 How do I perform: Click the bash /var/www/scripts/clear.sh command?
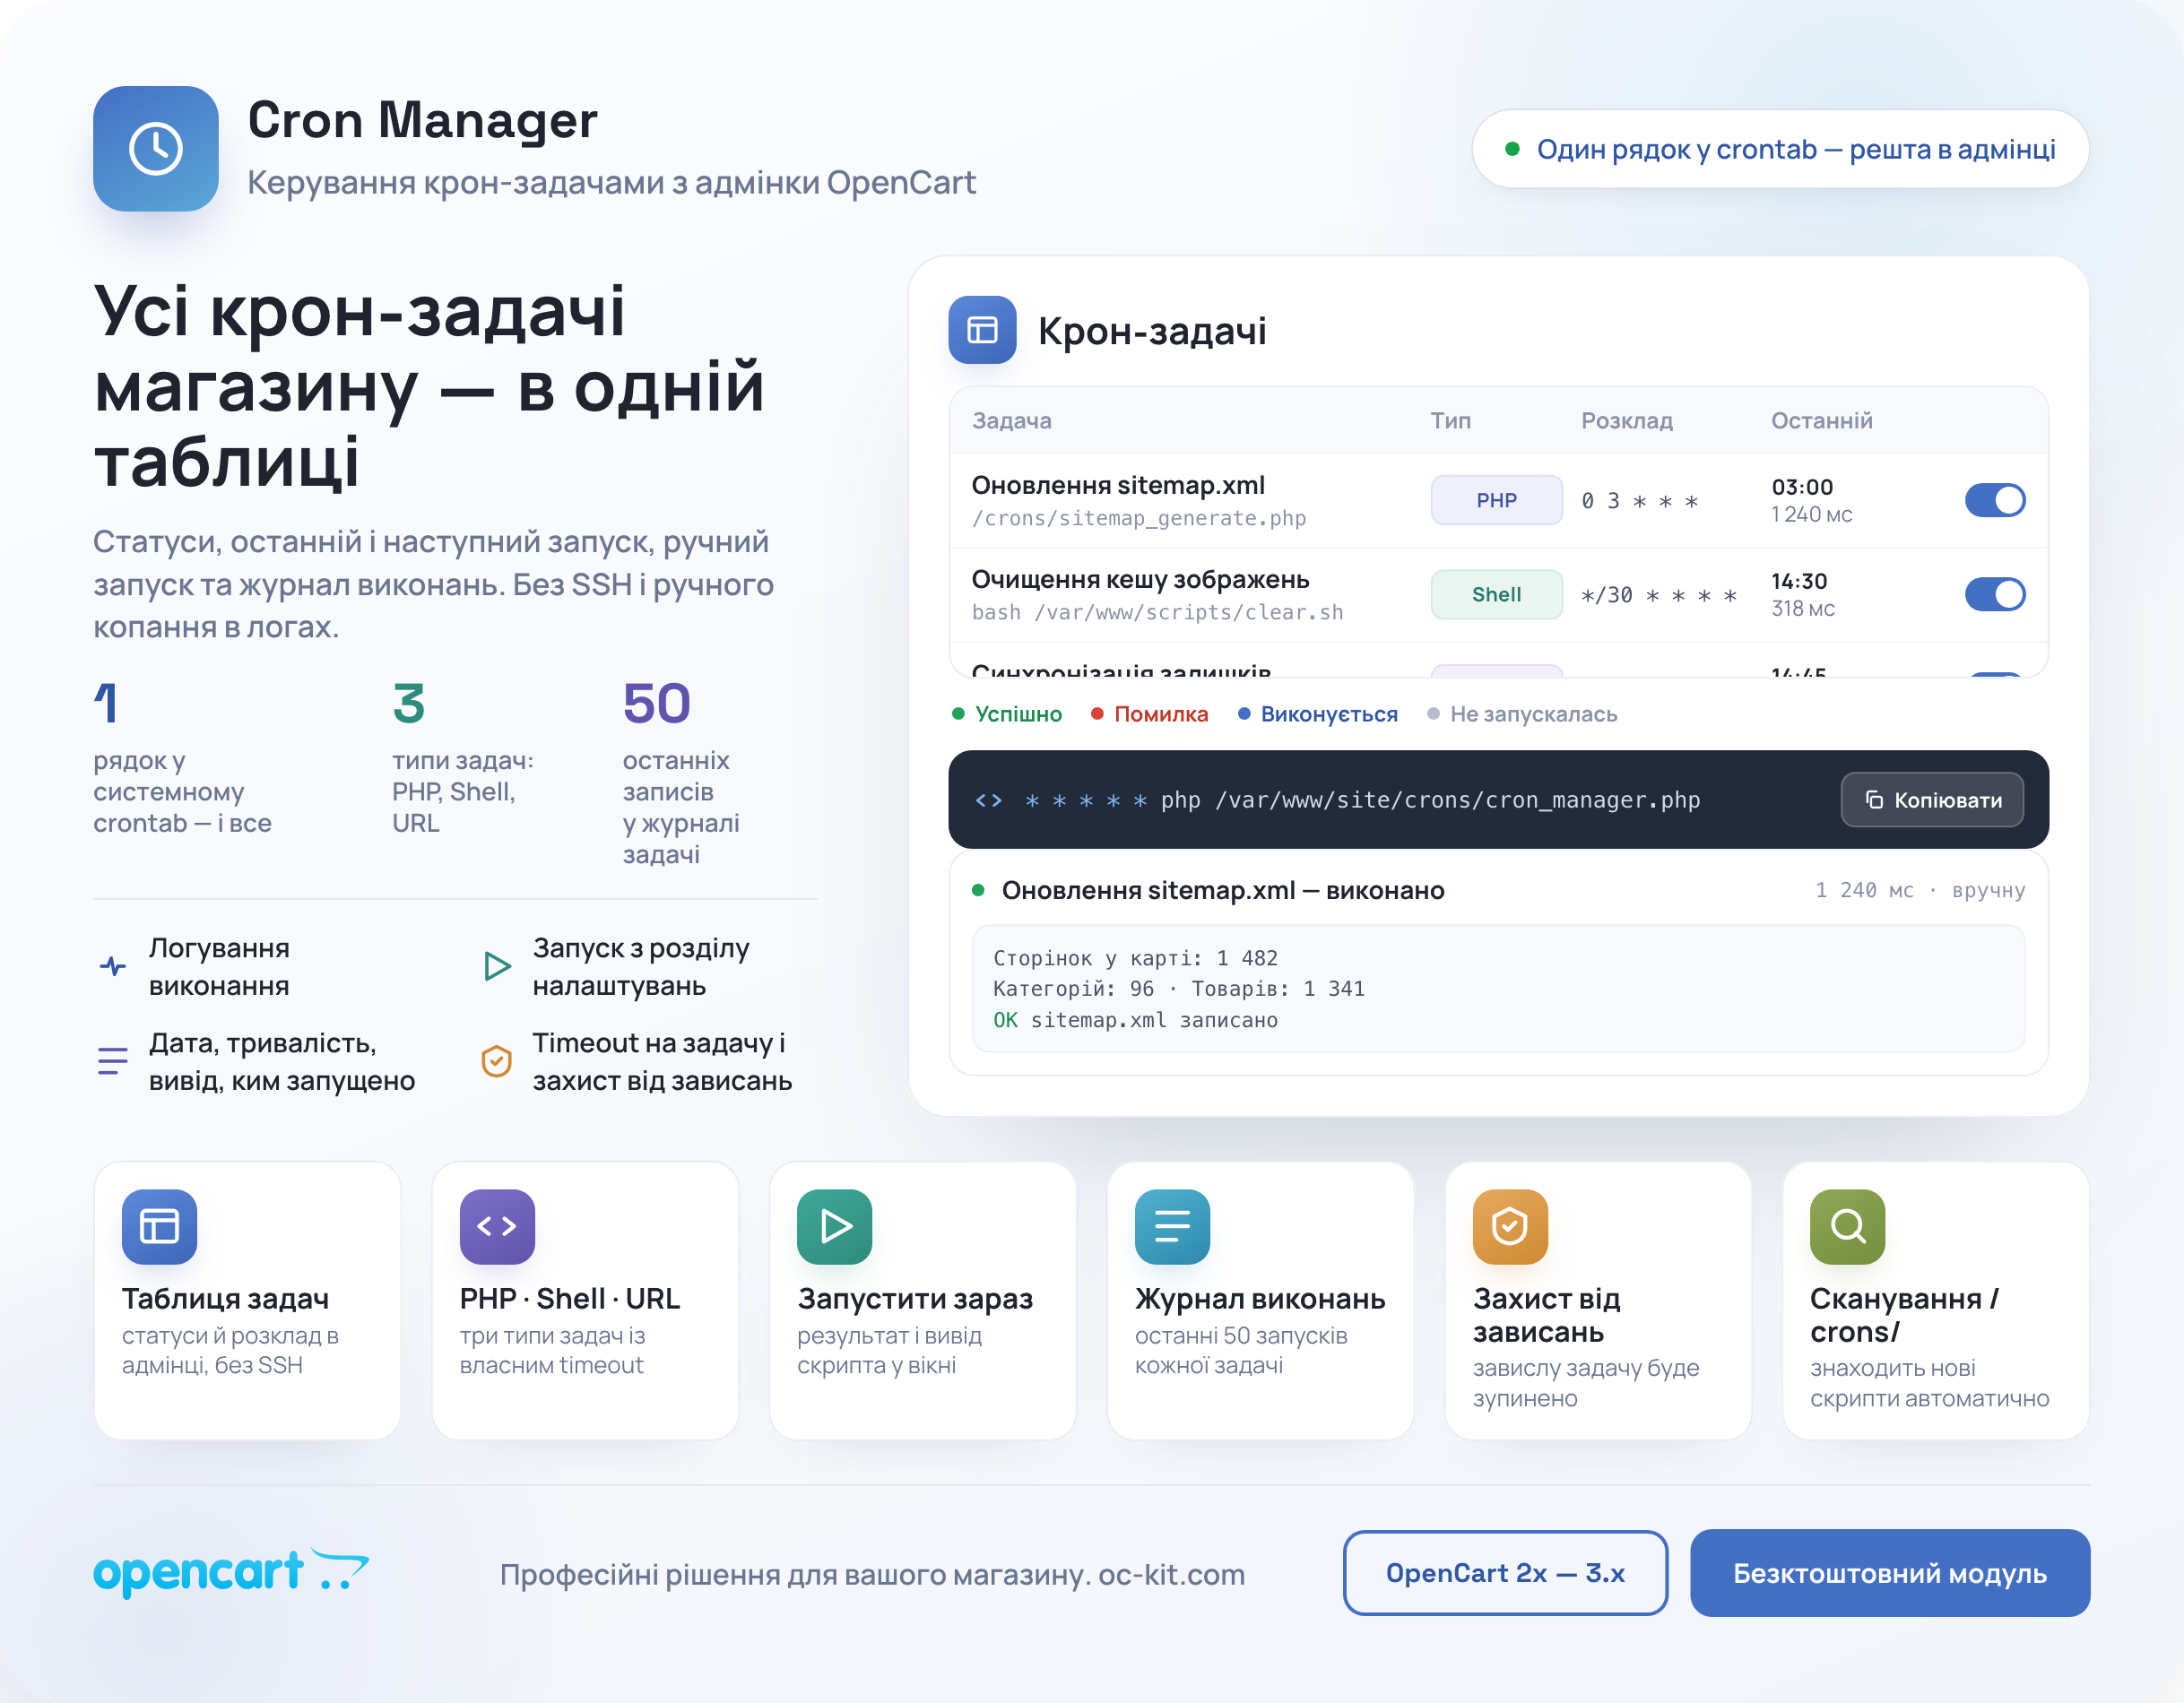point(1158,612)
